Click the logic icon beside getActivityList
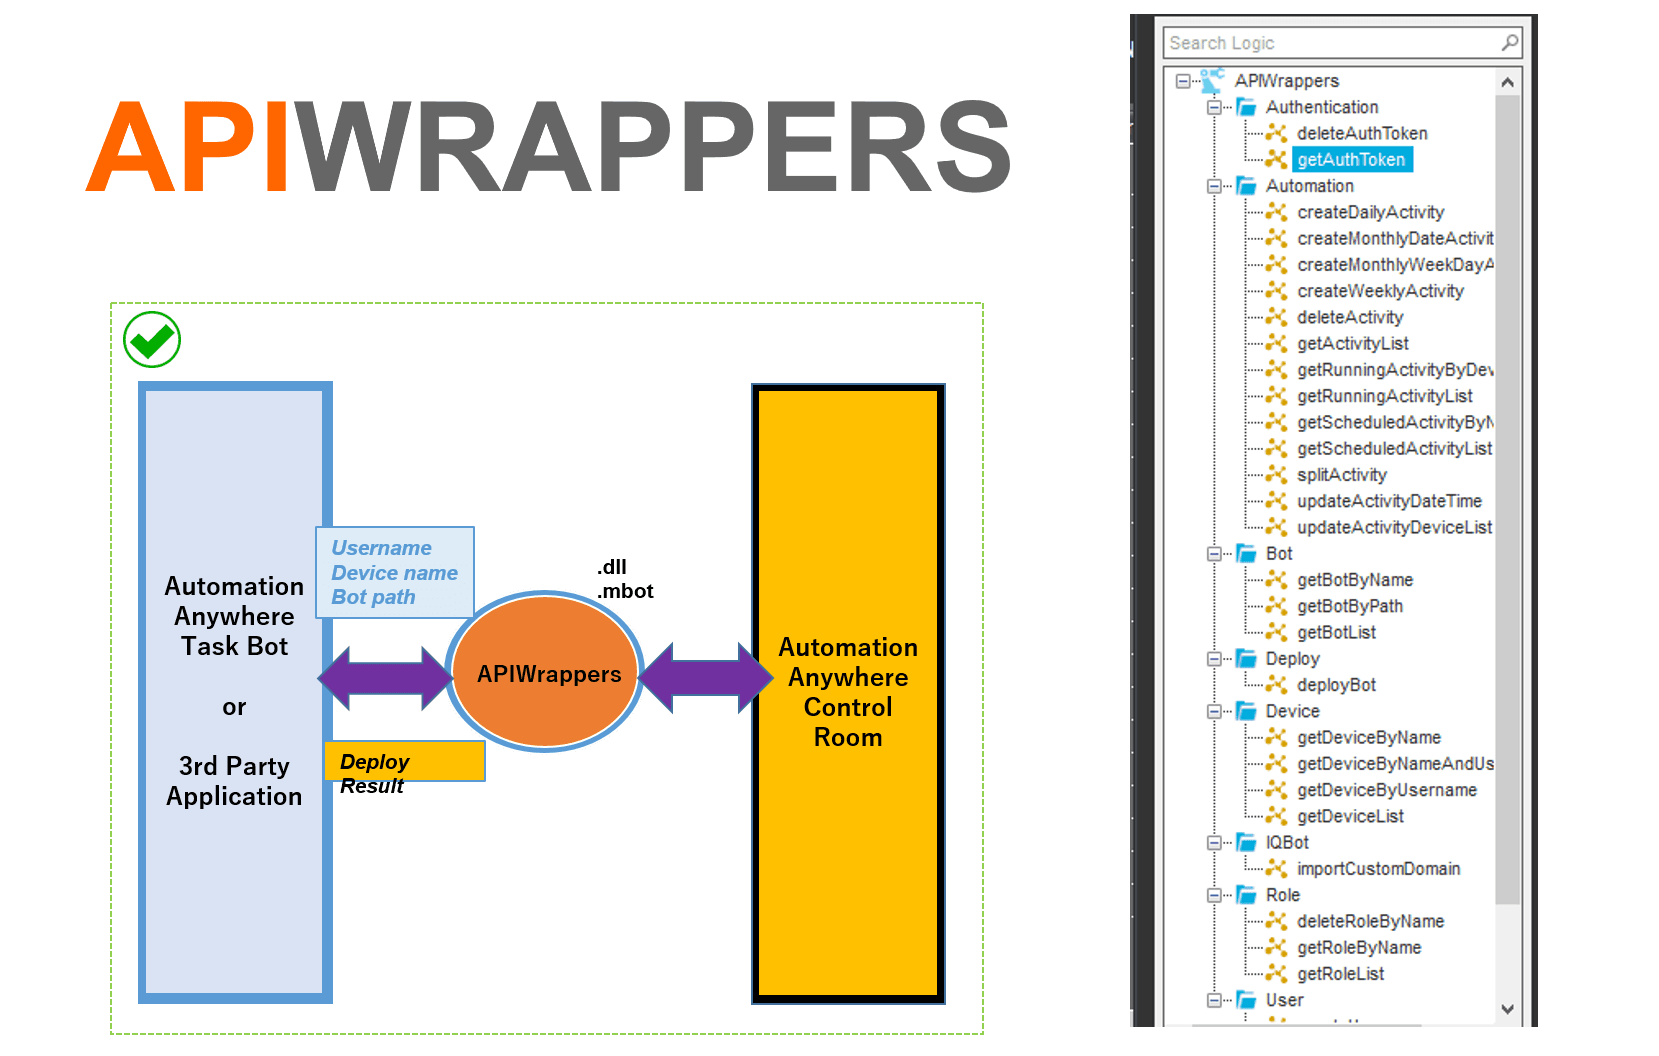This screenshot has width=1659, height=1056. tap(1277, 343)
